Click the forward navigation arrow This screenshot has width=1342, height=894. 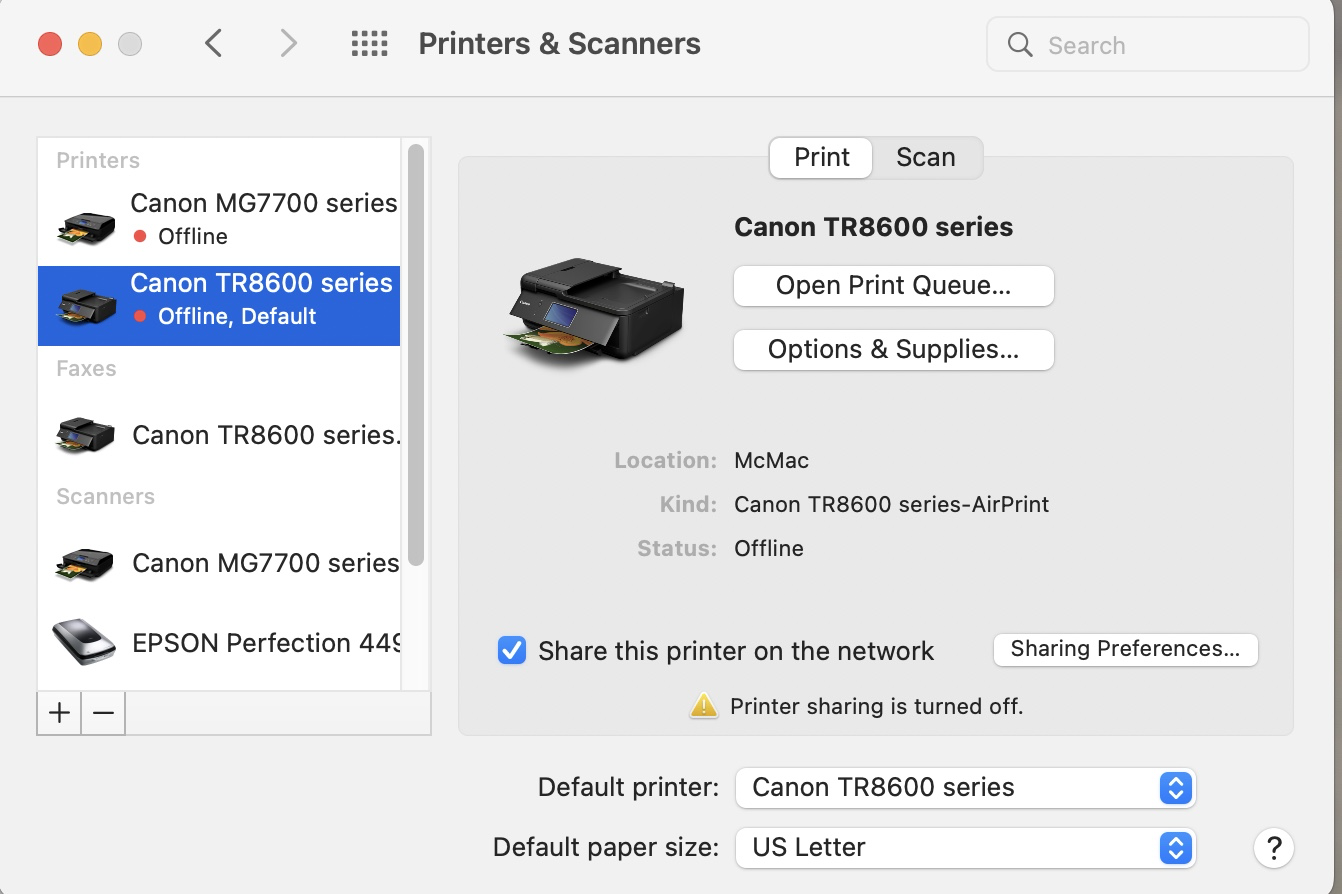[x=288, y=43]
